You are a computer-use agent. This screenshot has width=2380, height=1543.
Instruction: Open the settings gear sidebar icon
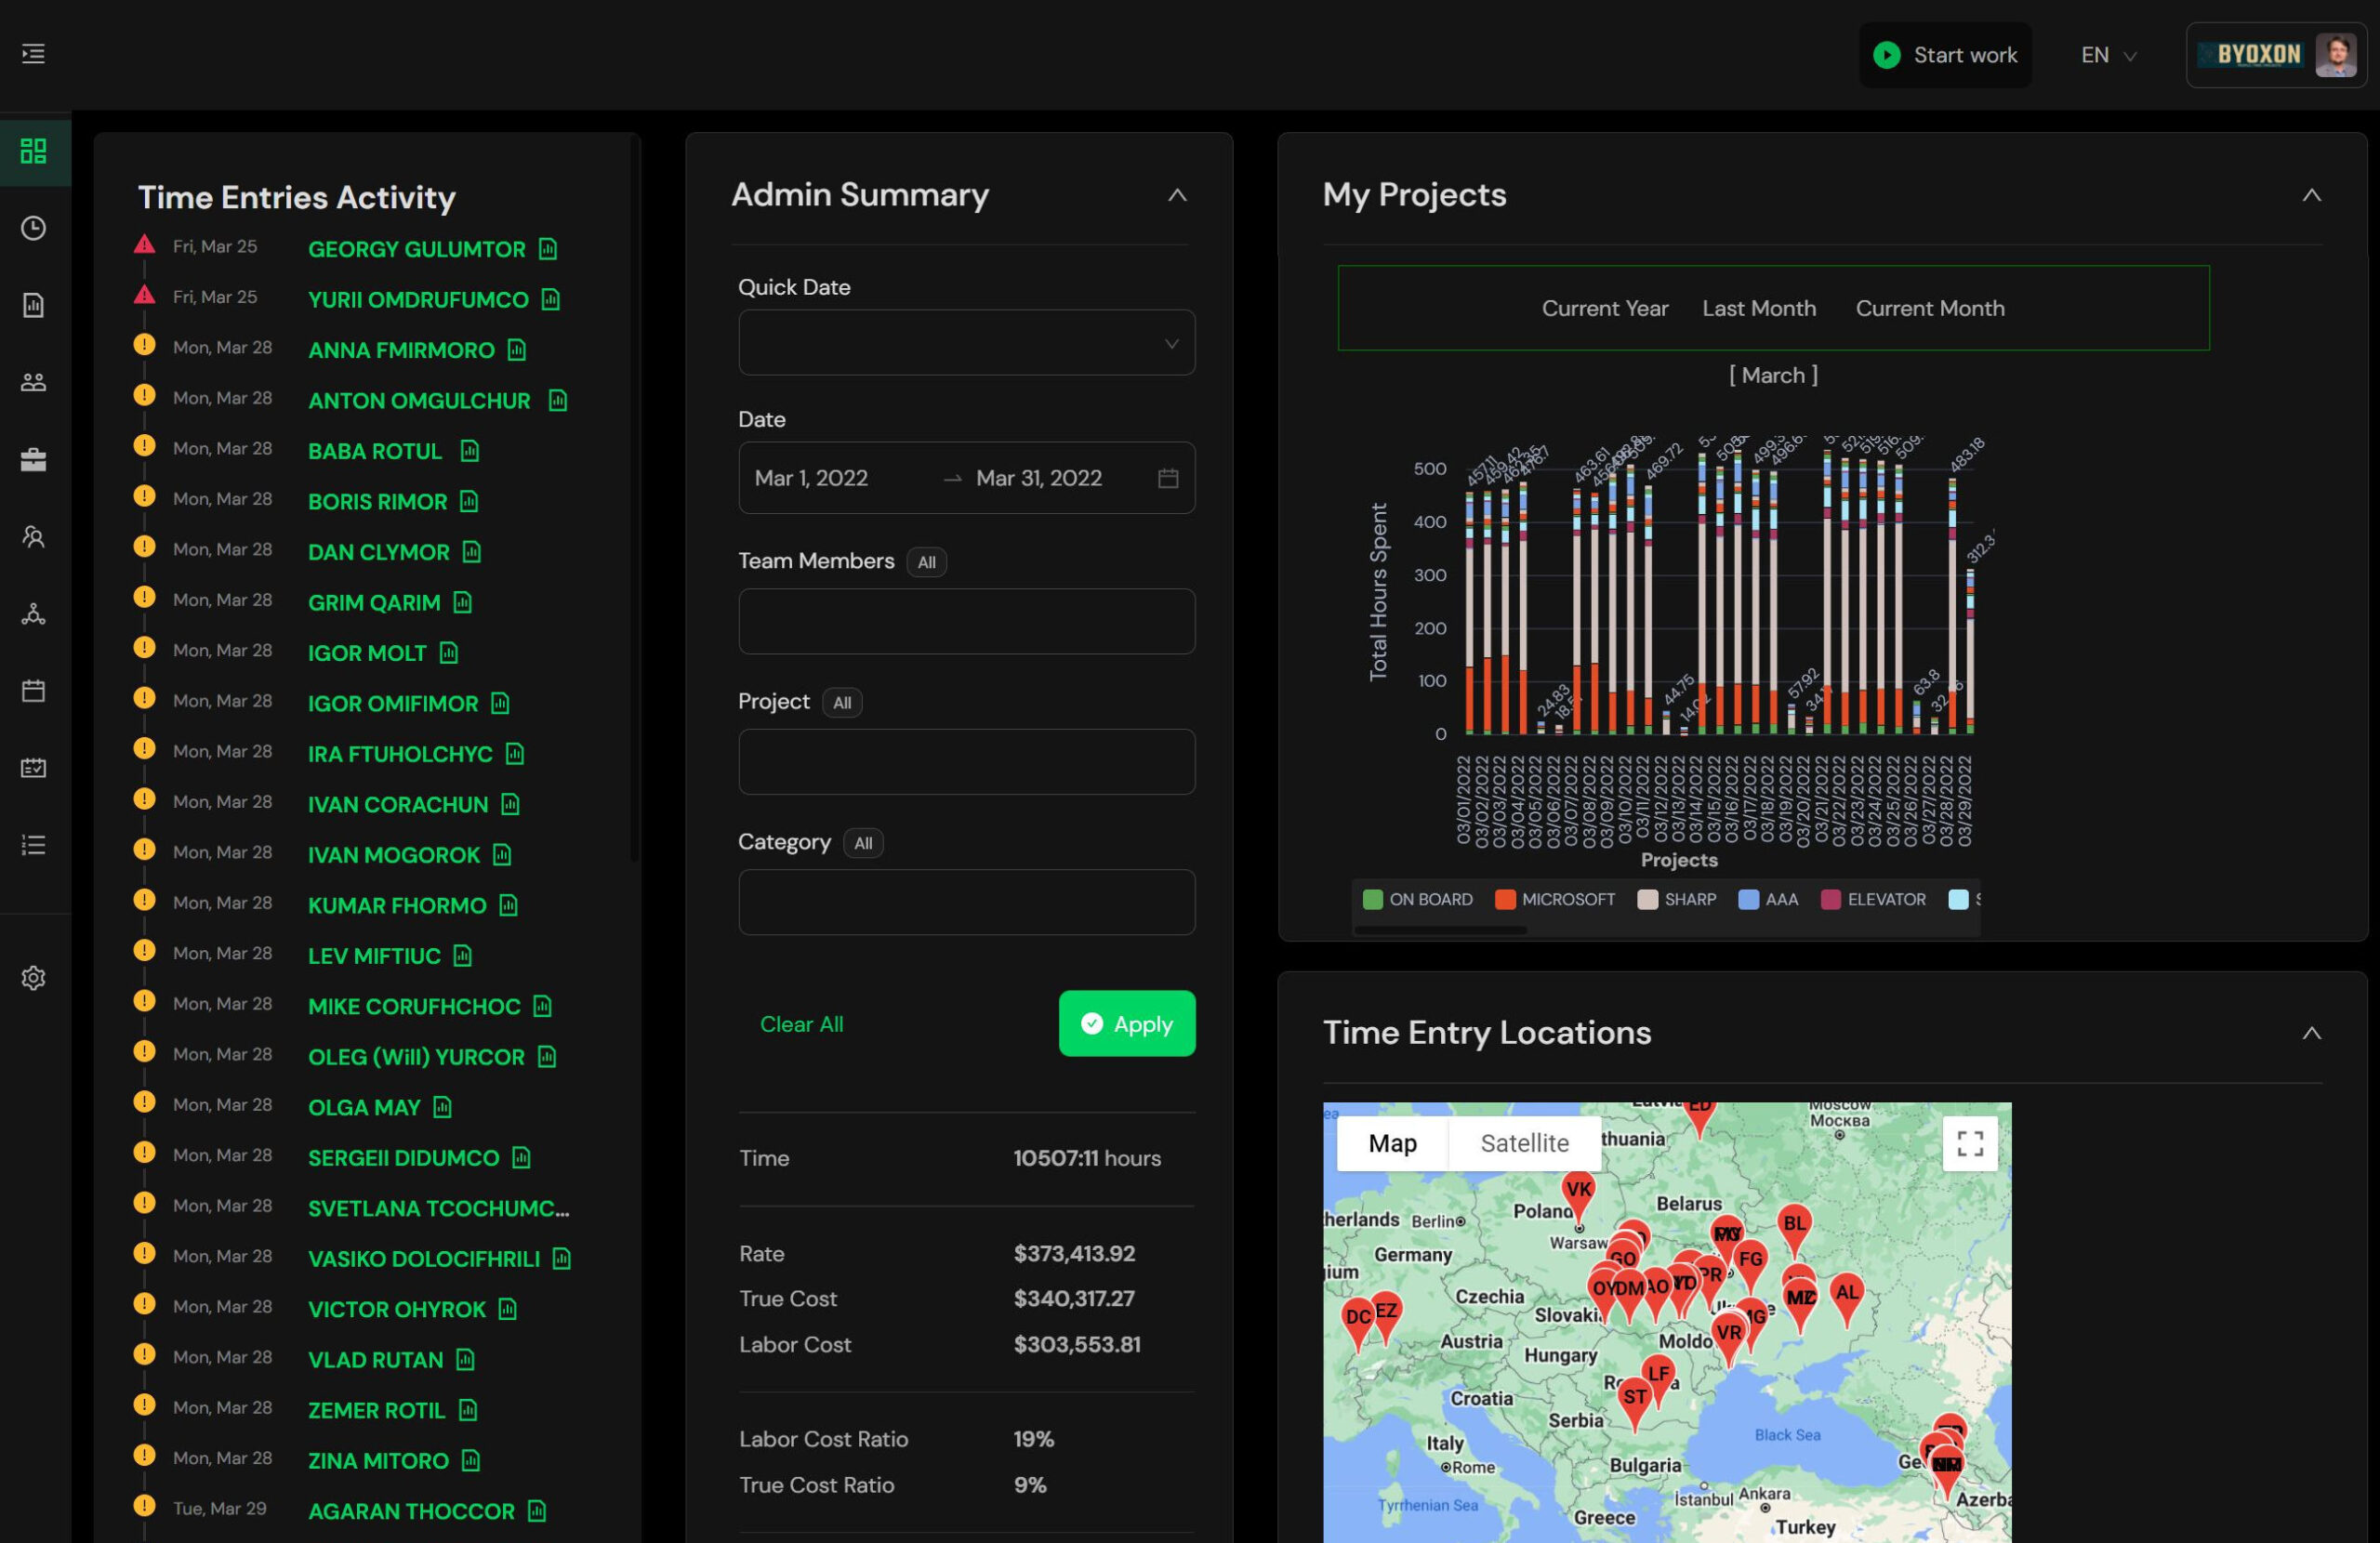pos(33,978)
